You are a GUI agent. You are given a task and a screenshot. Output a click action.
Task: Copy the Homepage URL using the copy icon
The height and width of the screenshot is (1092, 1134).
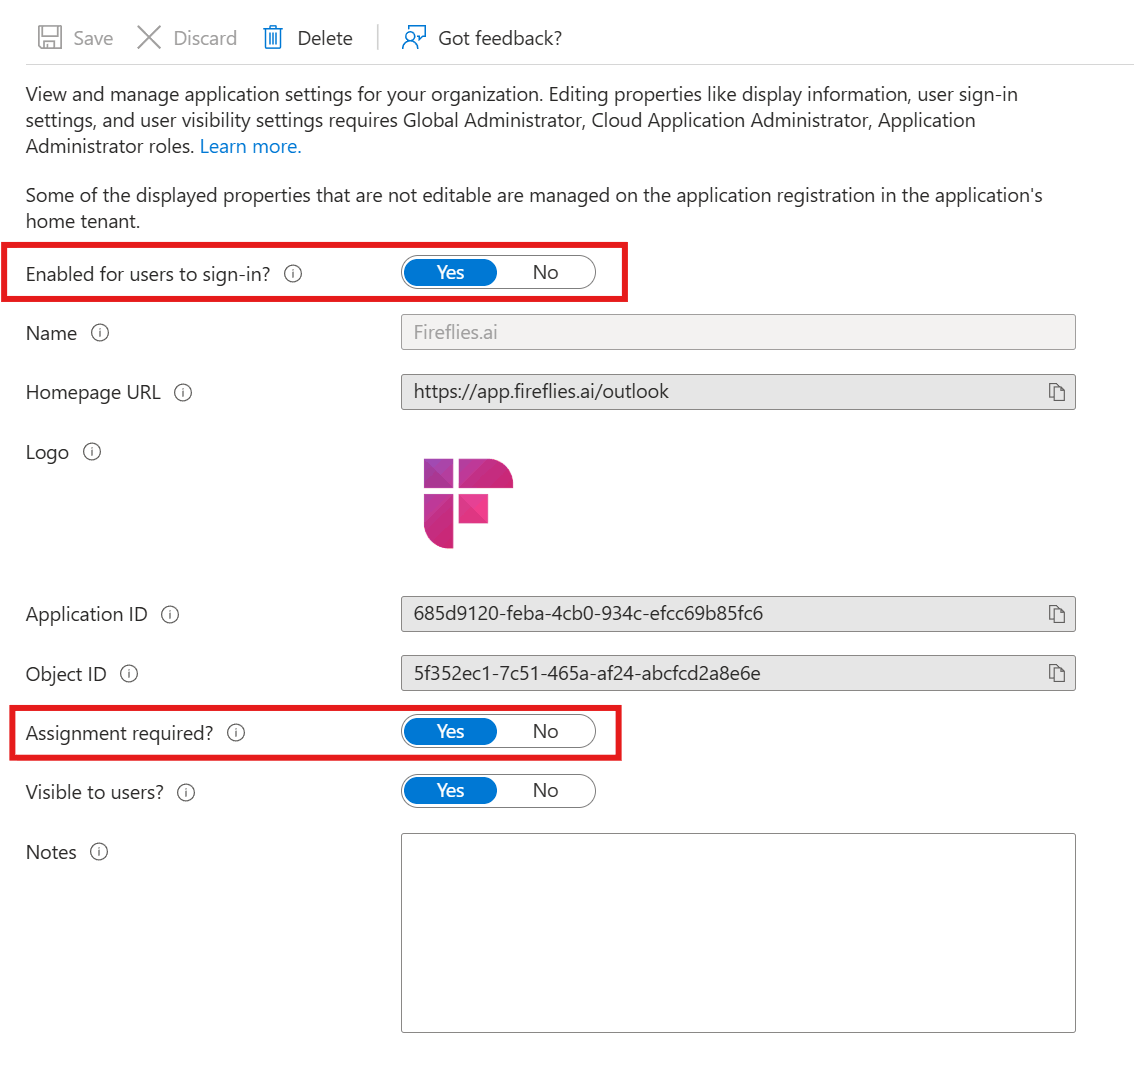click(x=1057, y=392)
